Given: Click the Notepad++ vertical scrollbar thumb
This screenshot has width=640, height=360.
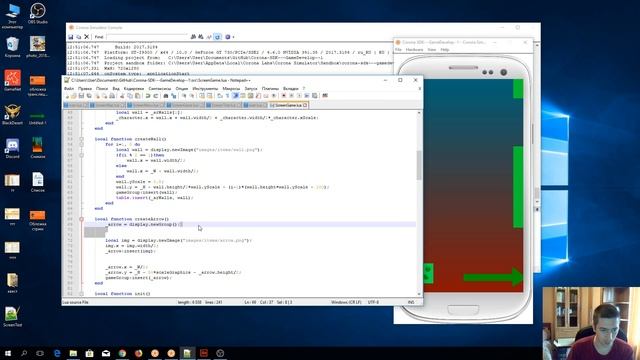Looking at the screenshot, I should click(x=419, y=165).
